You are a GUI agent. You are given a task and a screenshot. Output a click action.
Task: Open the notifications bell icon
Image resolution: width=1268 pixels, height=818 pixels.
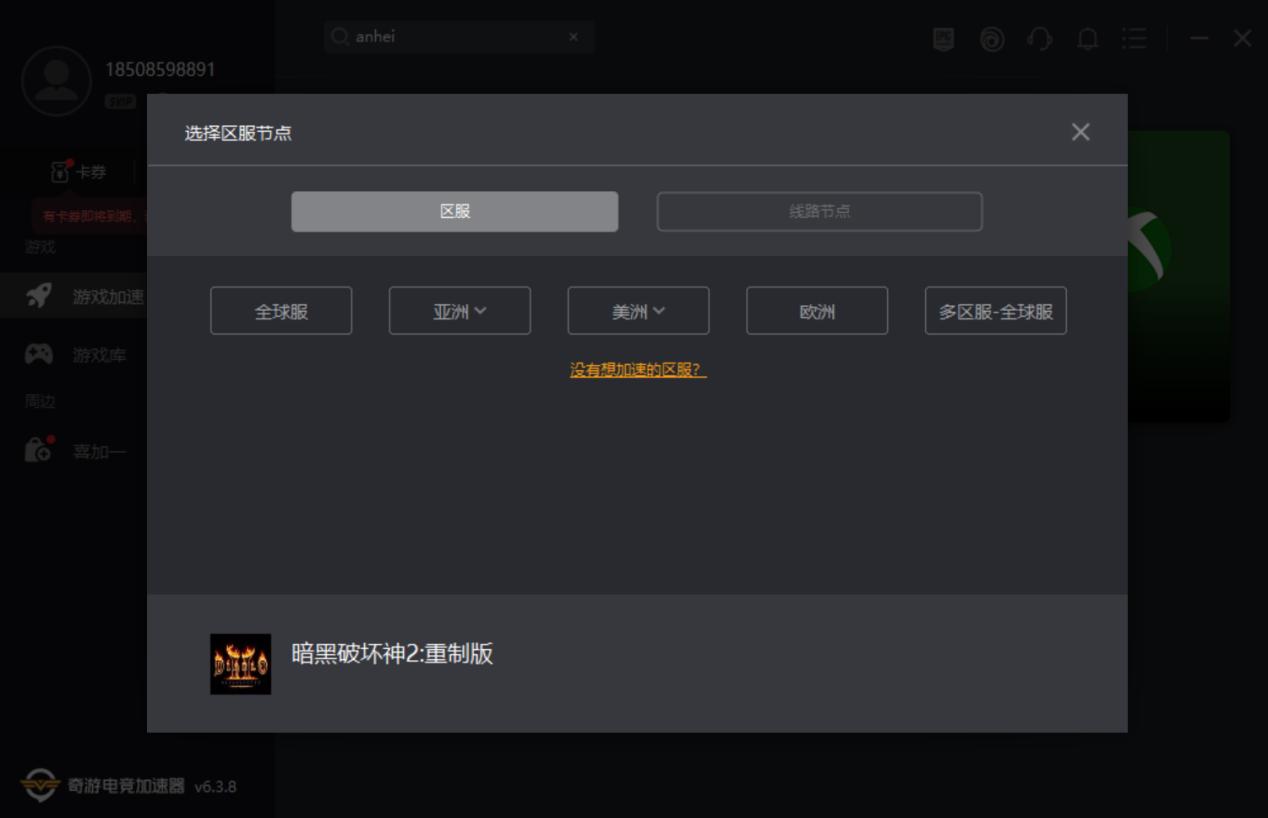(x=1087, y=39)
